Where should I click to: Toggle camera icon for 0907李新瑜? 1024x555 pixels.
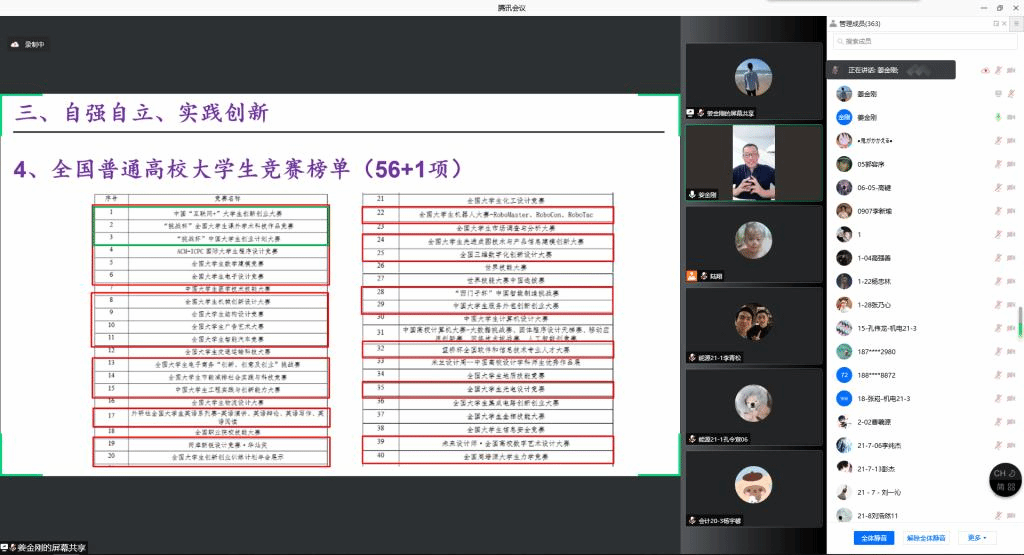1009,211
